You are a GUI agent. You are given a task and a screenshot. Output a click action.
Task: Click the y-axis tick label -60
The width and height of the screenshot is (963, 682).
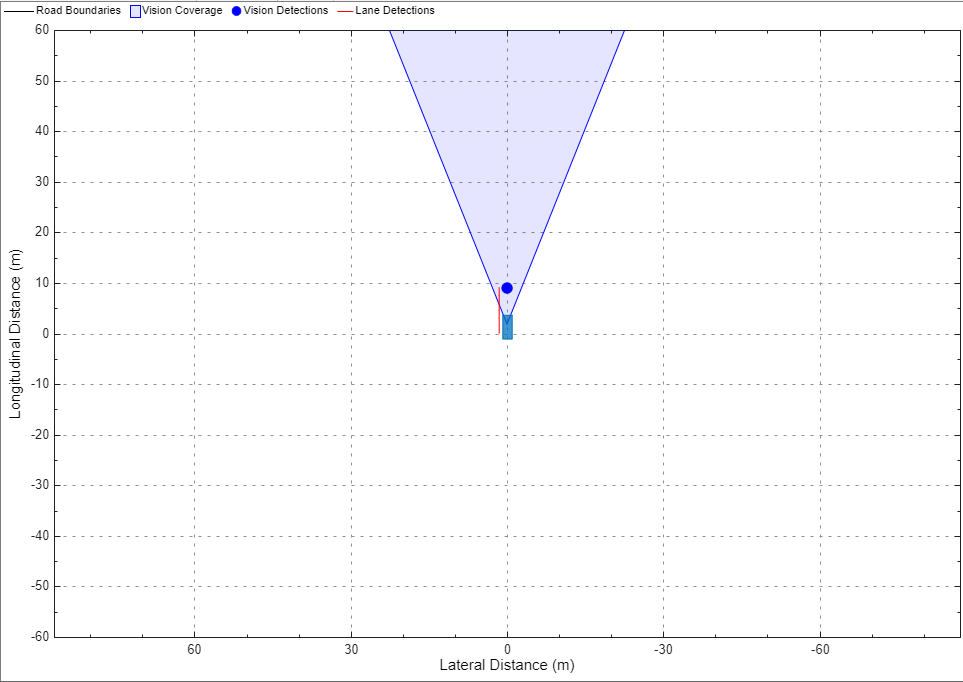click(40, 637)
